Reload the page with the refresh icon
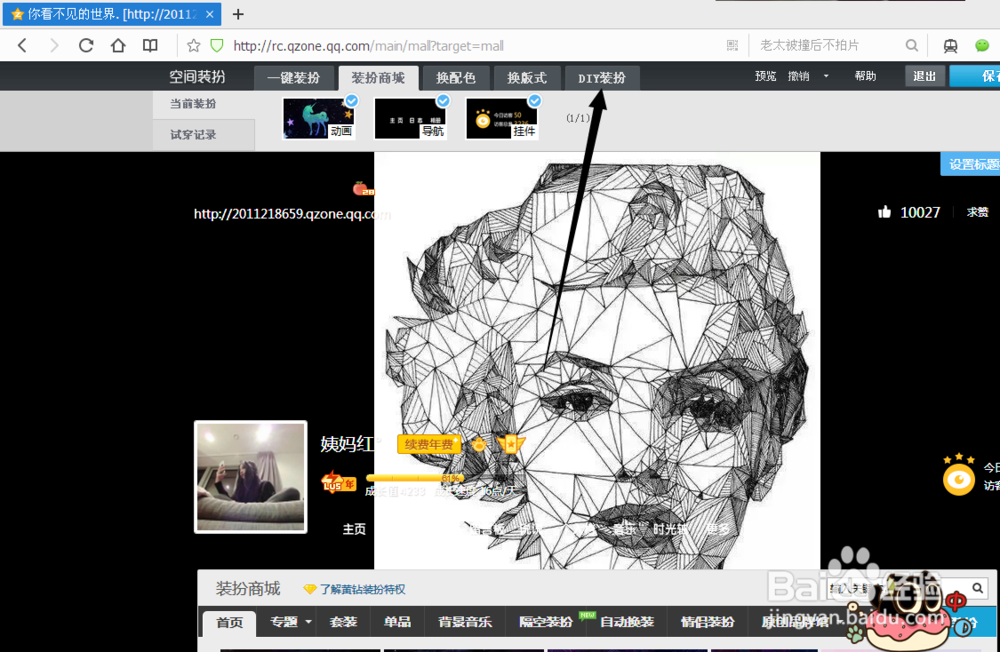 click(x=86, y=45)
